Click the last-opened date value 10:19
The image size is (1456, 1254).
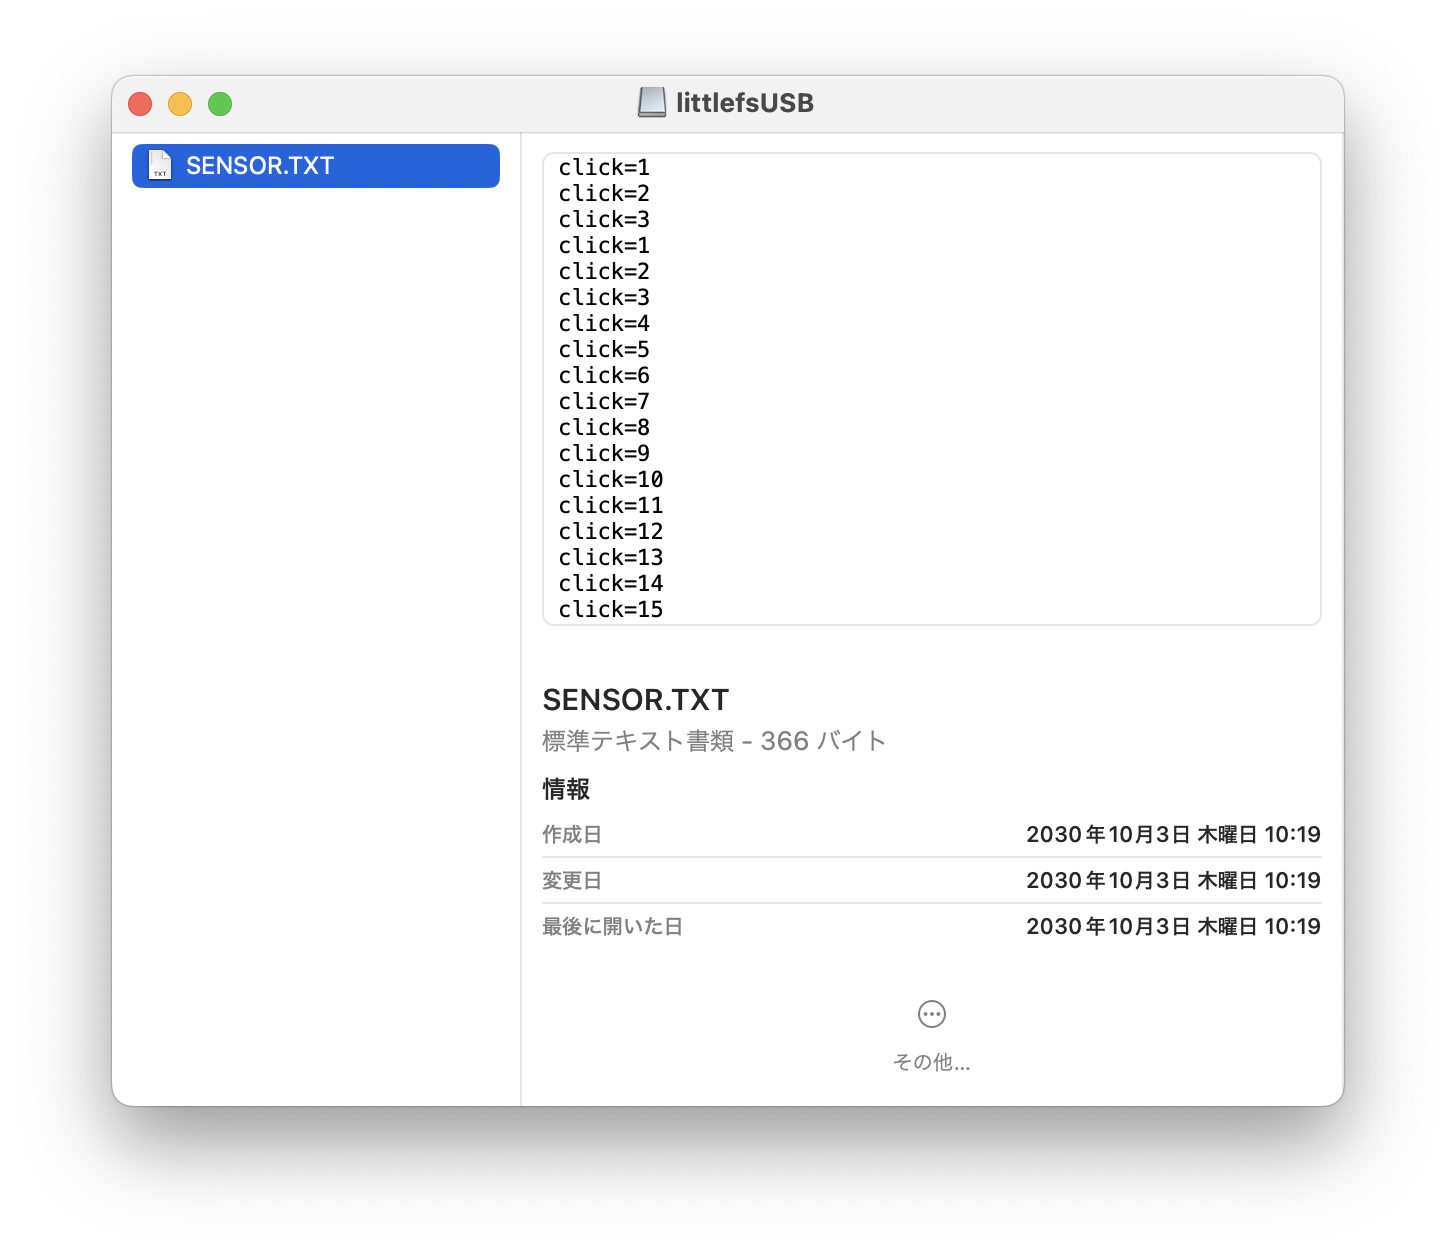click(x=1293, y=926)
